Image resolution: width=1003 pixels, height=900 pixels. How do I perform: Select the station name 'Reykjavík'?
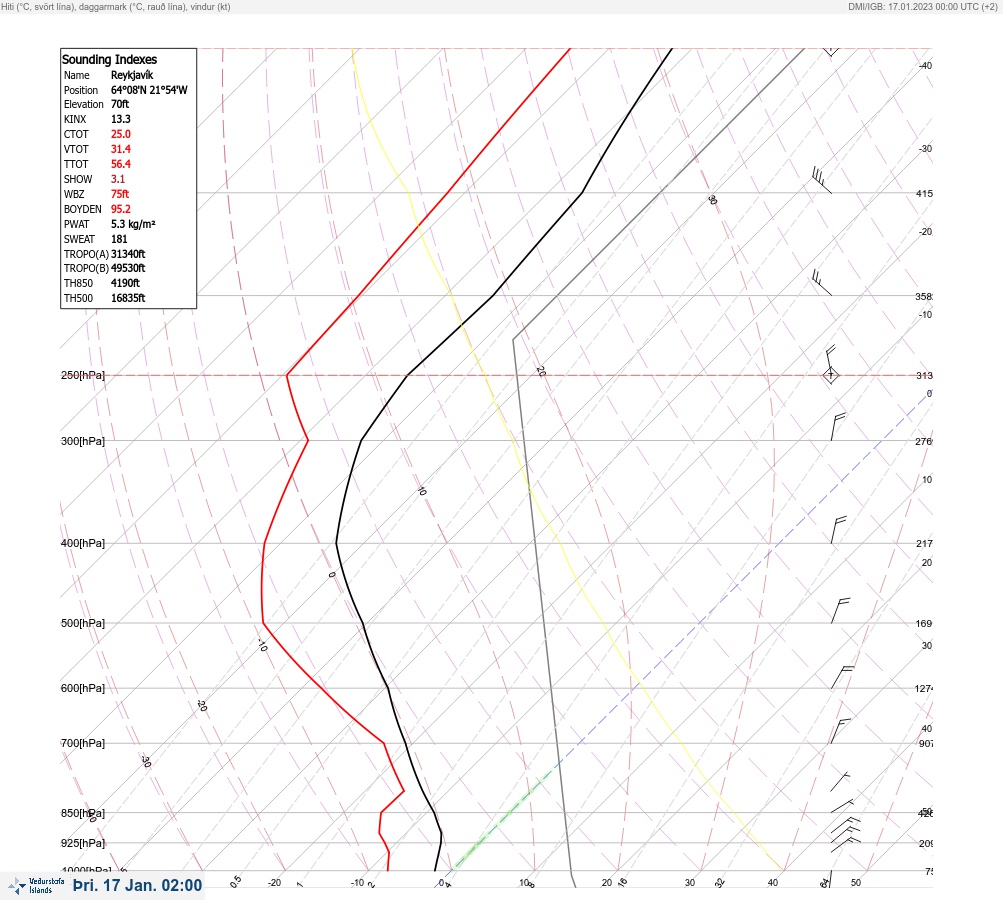[132, 75]
